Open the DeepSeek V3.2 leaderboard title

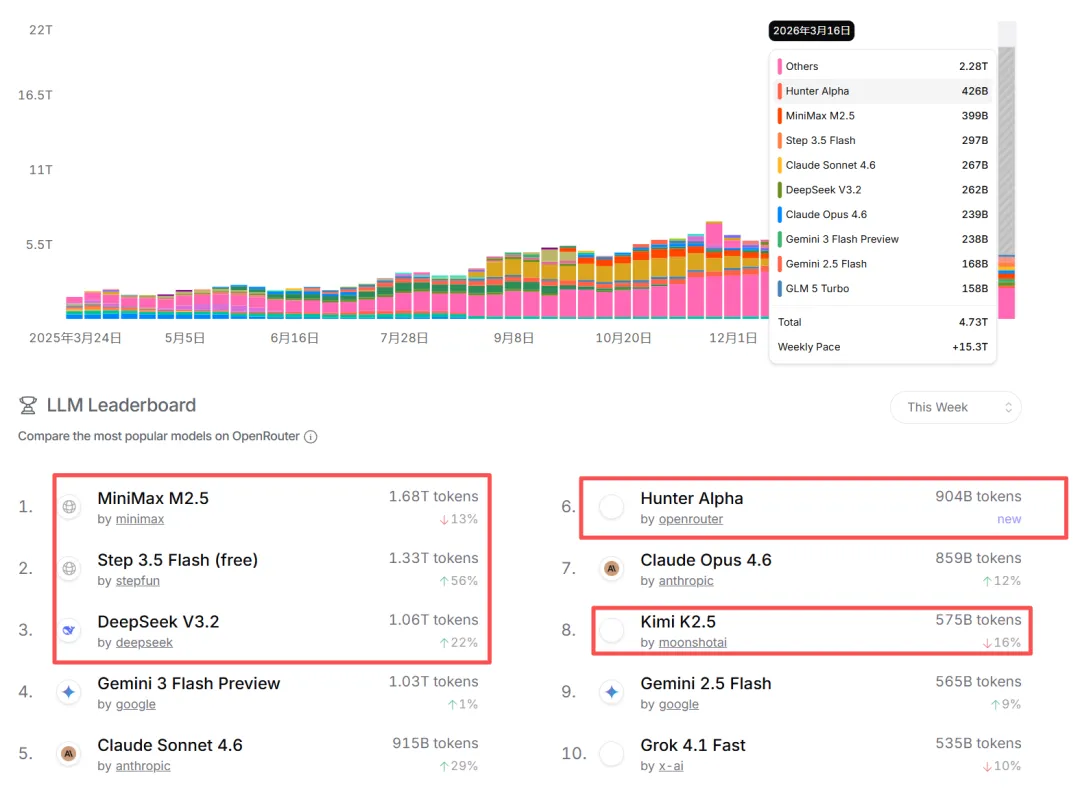[158, 621]
